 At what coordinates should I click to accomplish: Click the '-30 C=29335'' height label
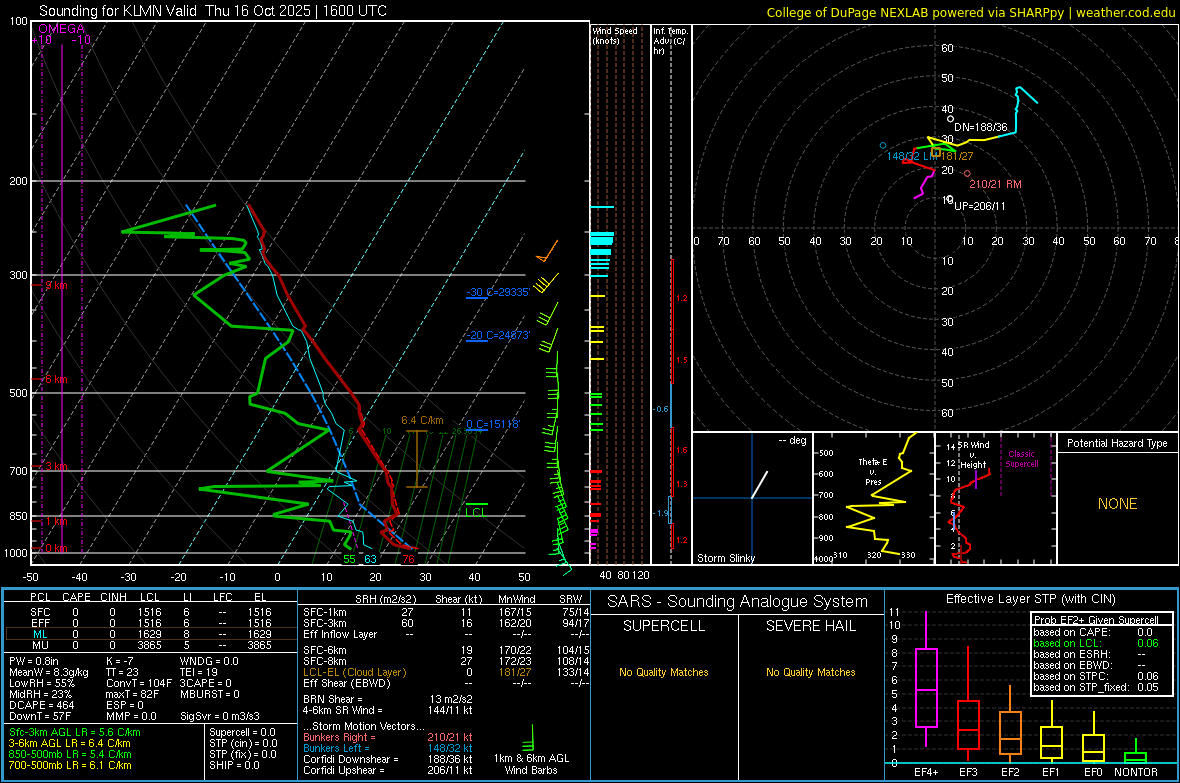pos(498,292)
